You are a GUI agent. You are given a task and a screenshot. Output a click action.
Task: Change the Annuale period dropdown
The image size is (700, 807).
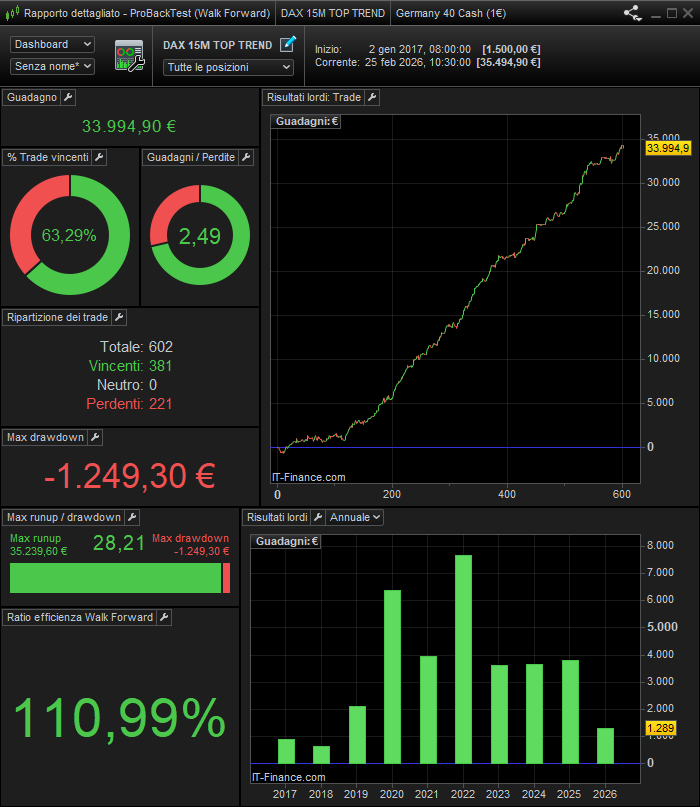(x=355, y=517)
